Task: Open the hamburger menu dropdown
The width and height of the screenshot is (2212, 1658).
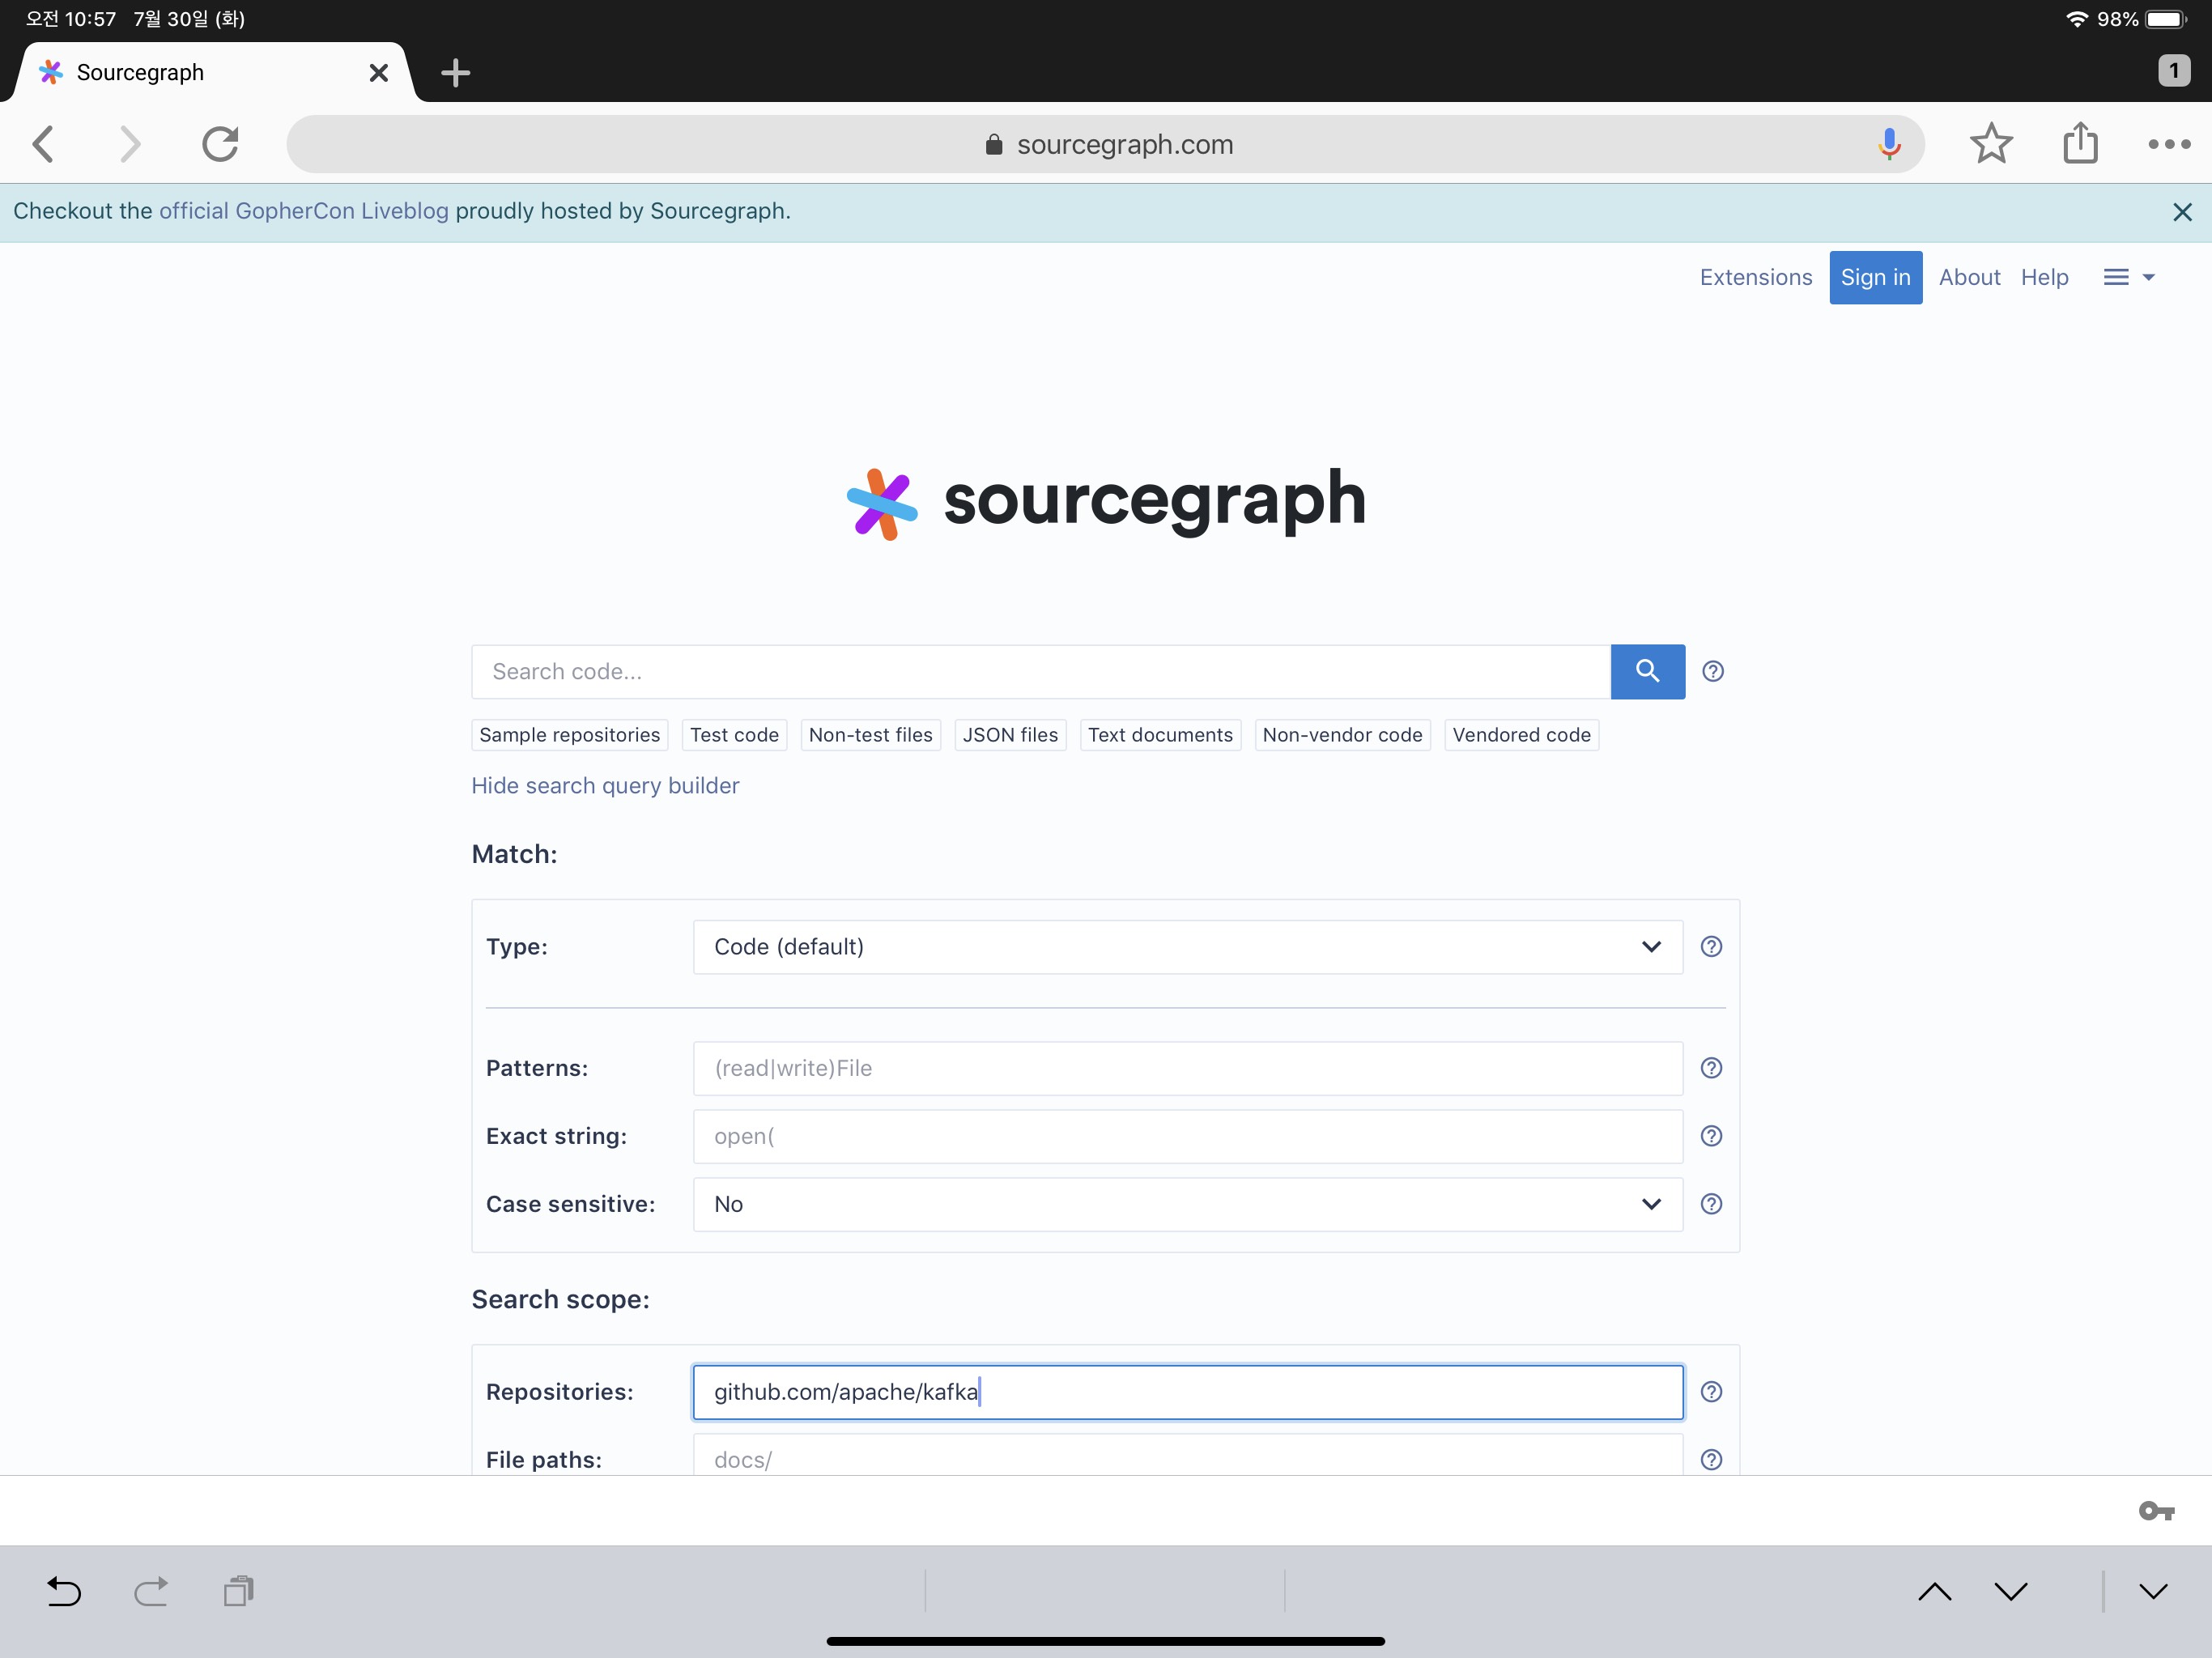Action: click(x=2128, y=277)
